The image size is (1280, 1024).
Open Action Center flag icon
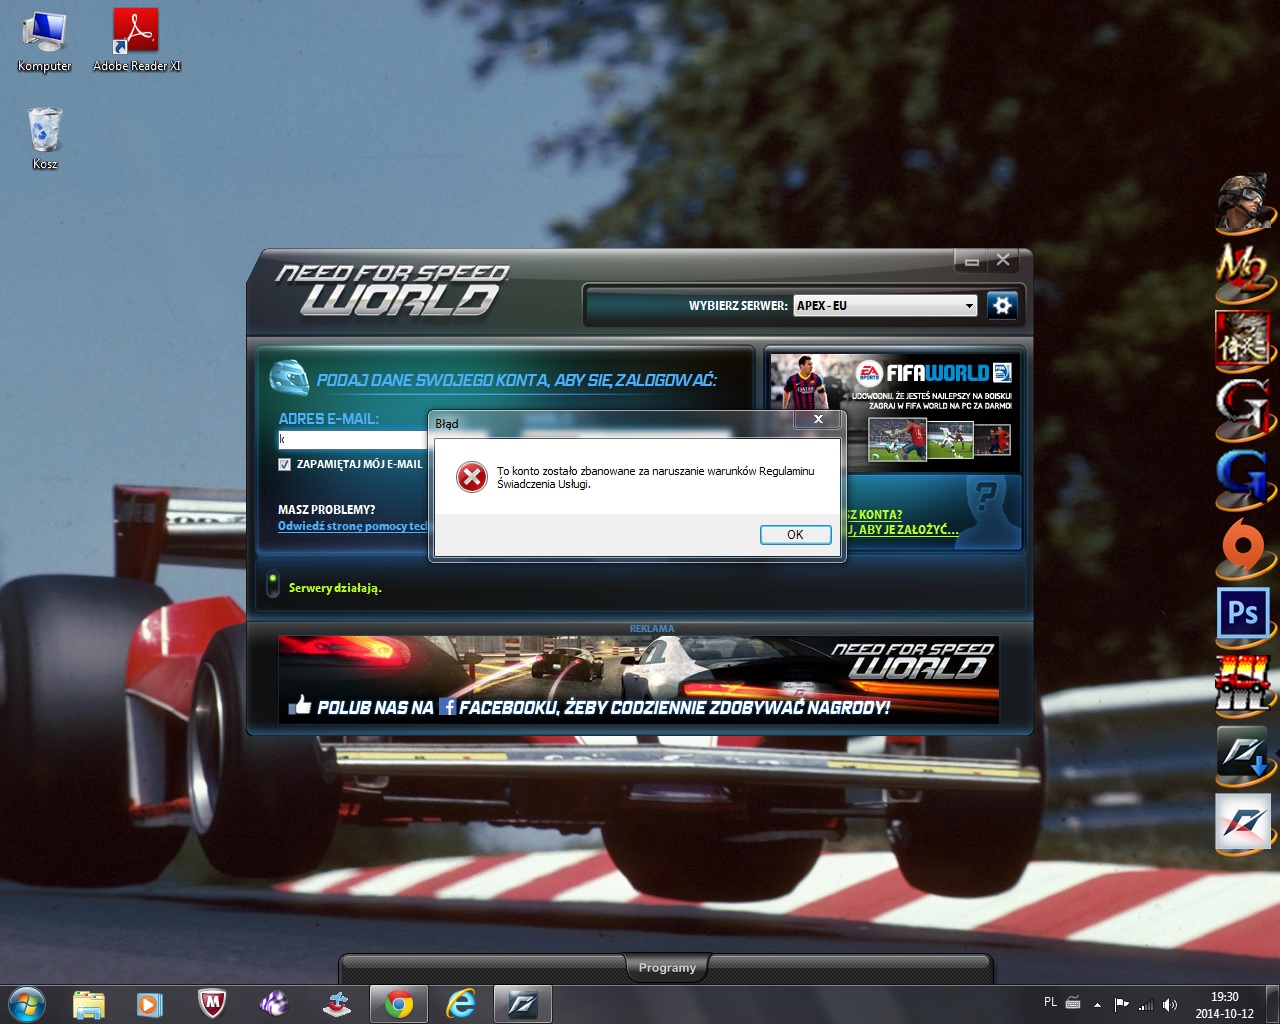click(1121, 1004)
